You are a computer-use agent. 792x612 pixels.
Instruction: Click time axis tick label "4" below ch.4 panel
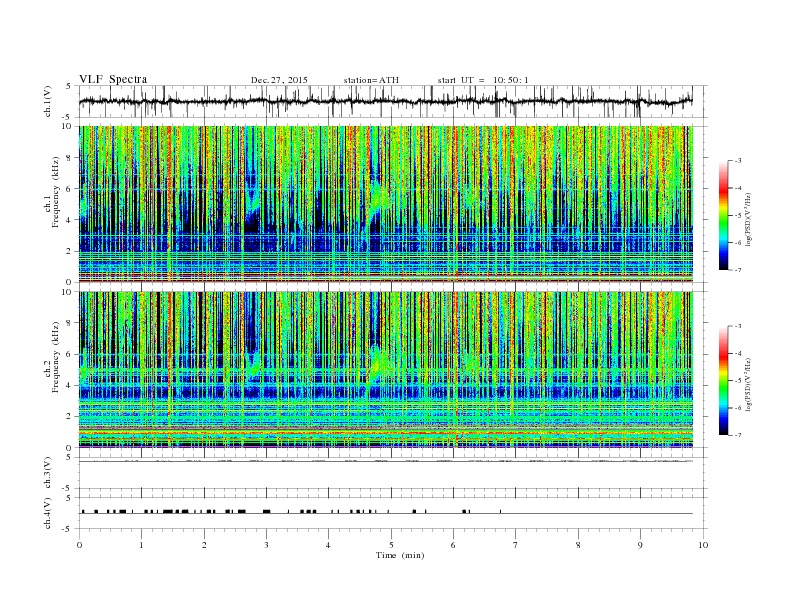coord(328,545)
